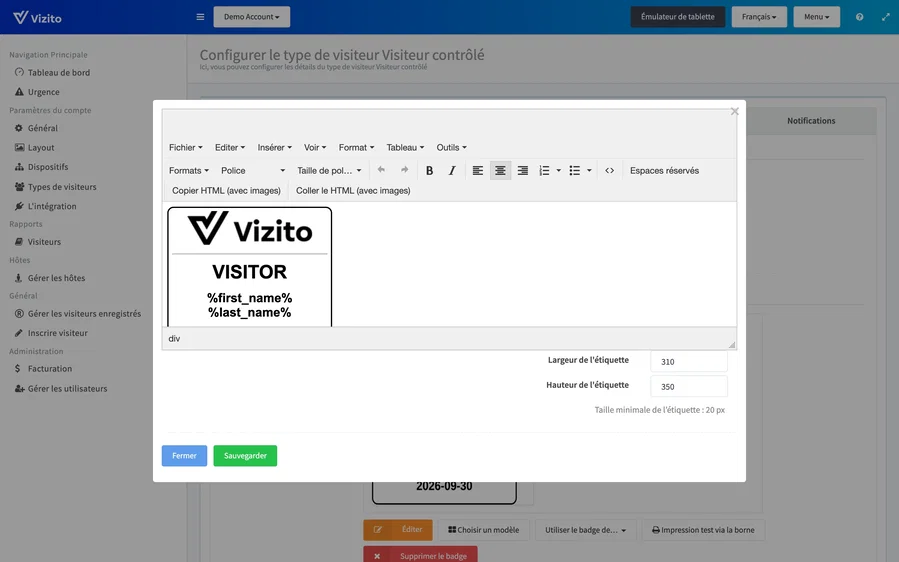Go to Urgence in the sidebar
899x562 pixels.
click(37, 92)
